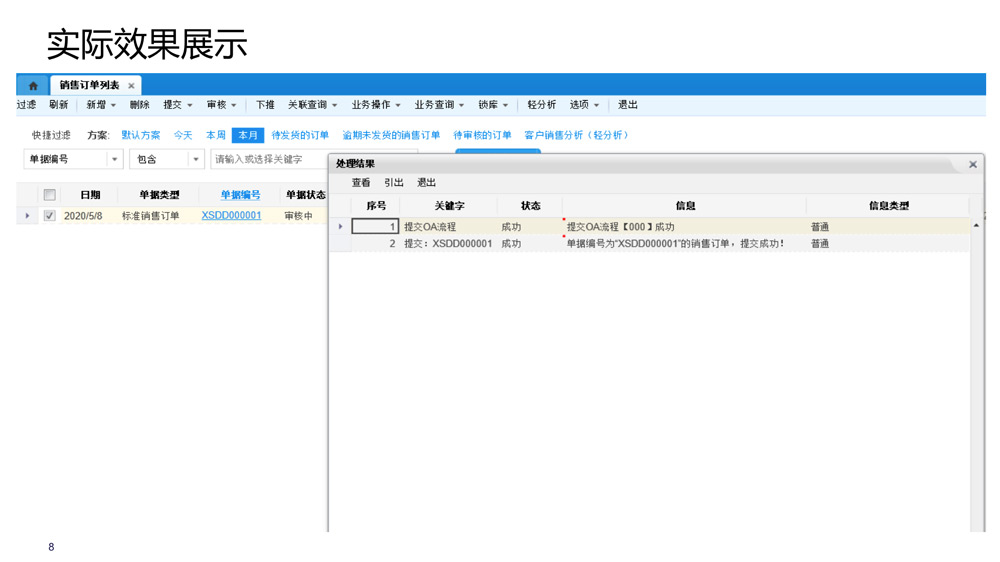The height and width of the screenshot is (562, 1000).
Task: Select the 待发货的订单 scheme
Action: [x=300, y=135]
